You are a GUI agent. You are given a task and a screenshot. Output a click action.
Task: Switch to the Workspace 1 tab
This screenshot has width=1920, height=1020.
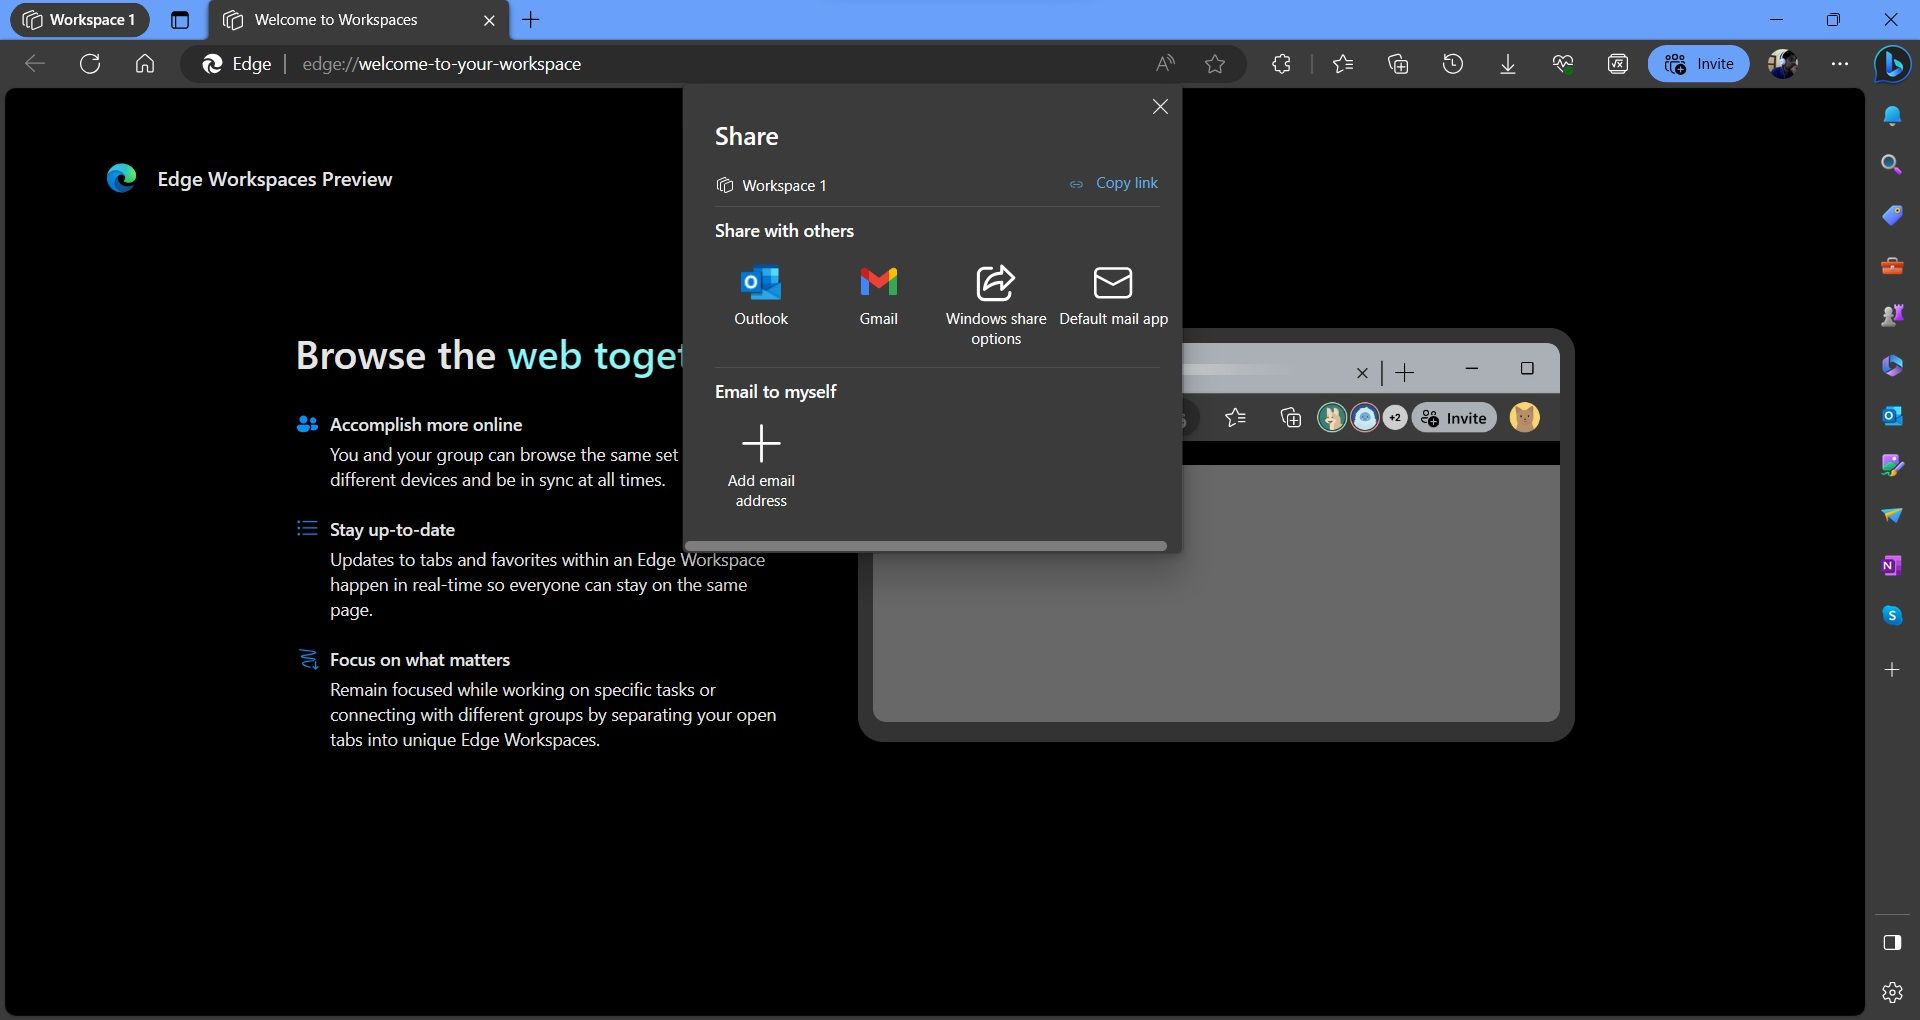coord(79,19)
